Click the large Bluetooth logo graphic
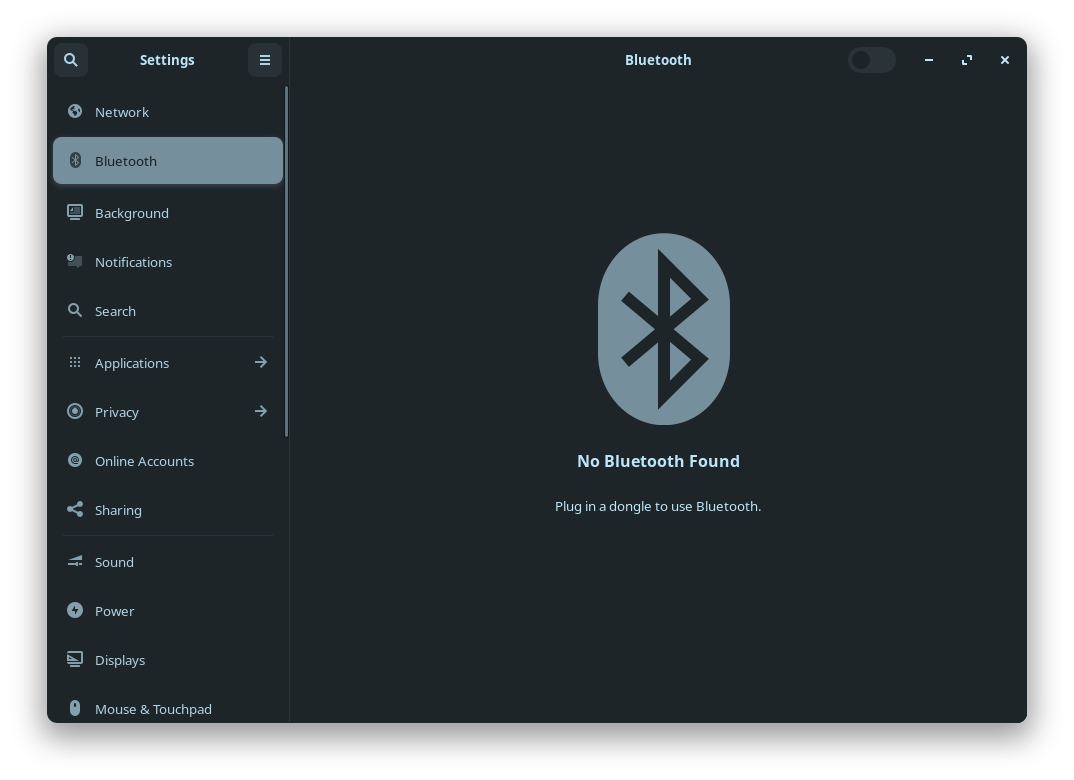Viewport: 1074px width, 780px height. pyautogui.click(x=663, y=328)
